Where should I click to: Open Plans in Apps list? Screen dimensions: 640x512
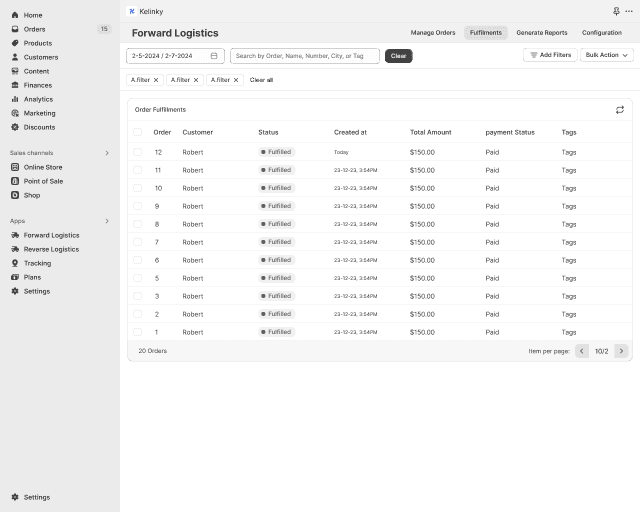coord(32,277)
